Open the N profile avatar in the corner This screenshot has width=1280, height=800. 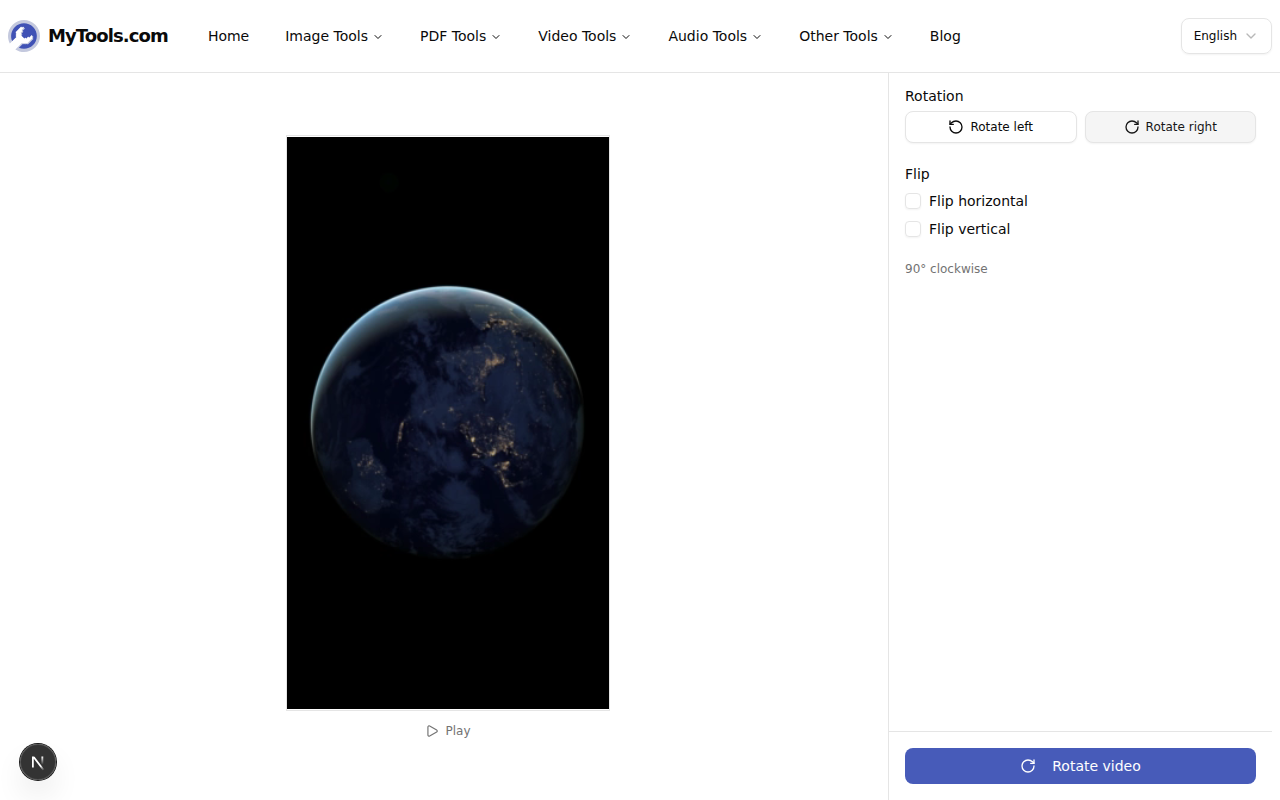pos(38,762)
